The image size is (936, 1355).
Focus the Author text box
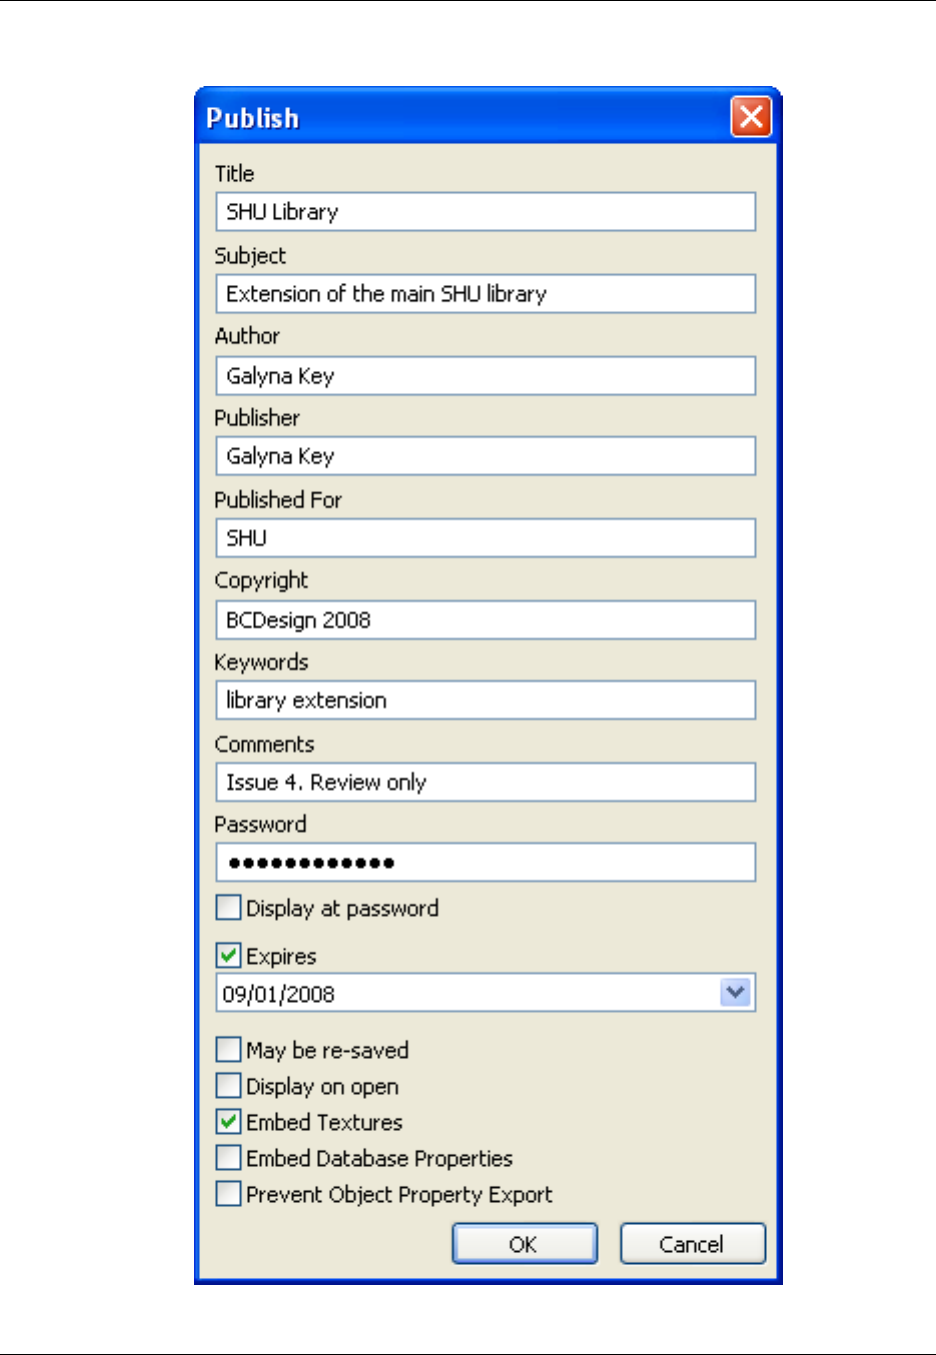pyautogui.click(x=485, y=376)
